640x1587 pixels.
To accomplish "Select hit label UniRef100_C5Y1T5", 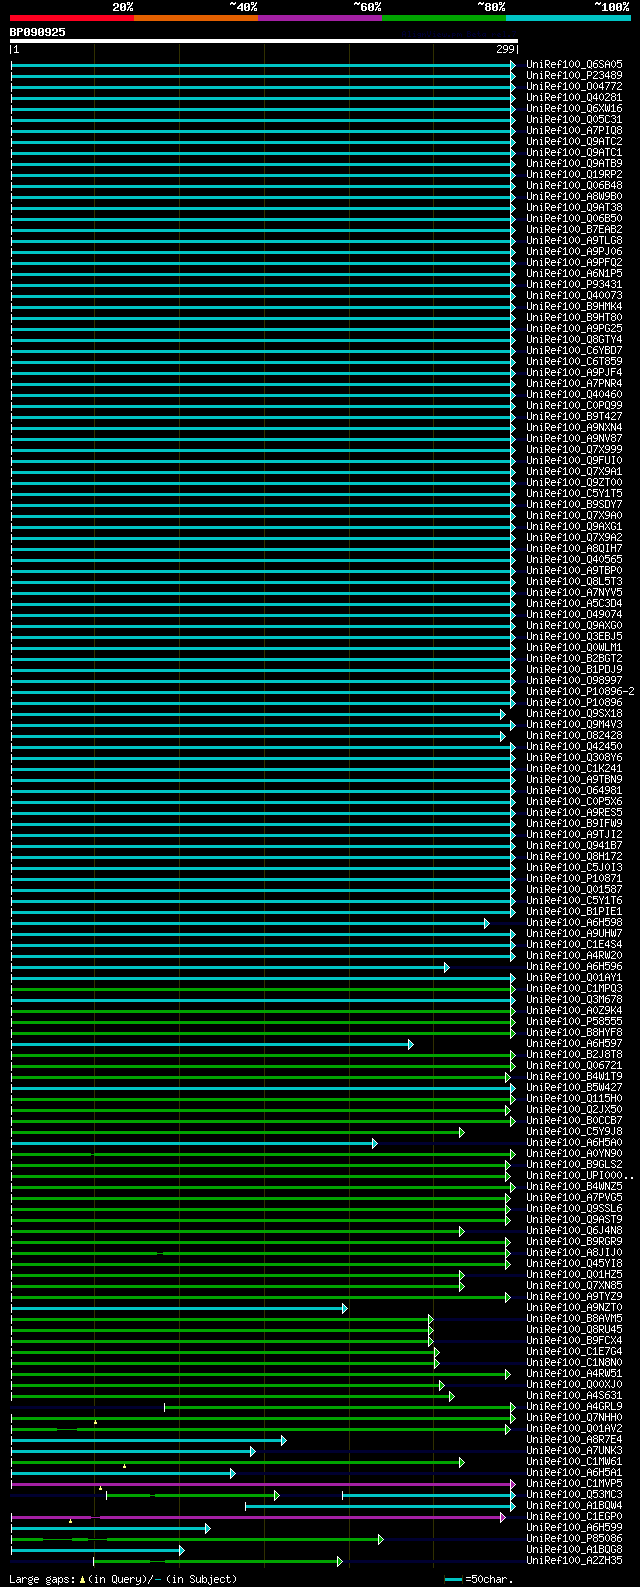I will click(x=574, y=493).
